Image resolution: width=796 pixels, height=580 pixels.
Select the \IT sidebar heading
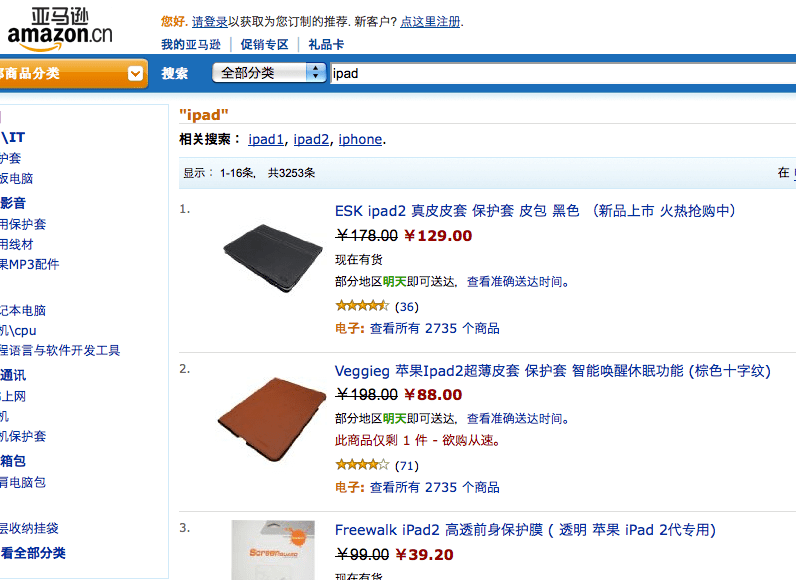[x=13, y=138]
